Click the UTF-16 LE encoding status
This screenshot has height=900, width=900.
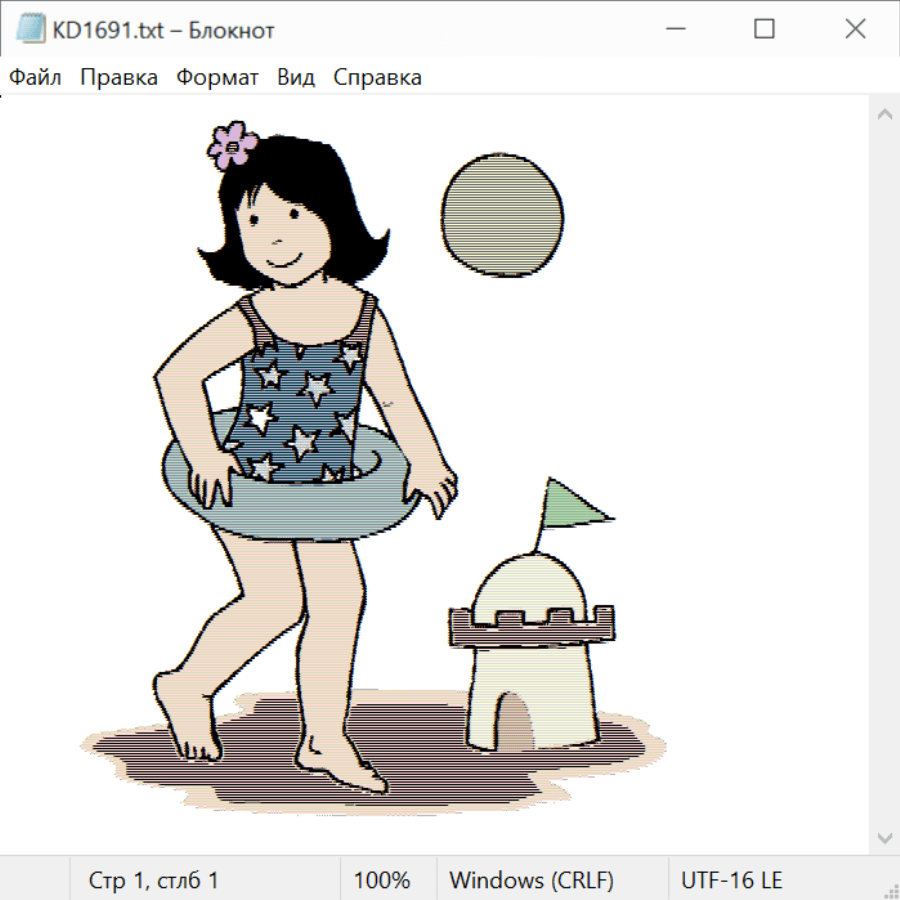coord(731,880)
